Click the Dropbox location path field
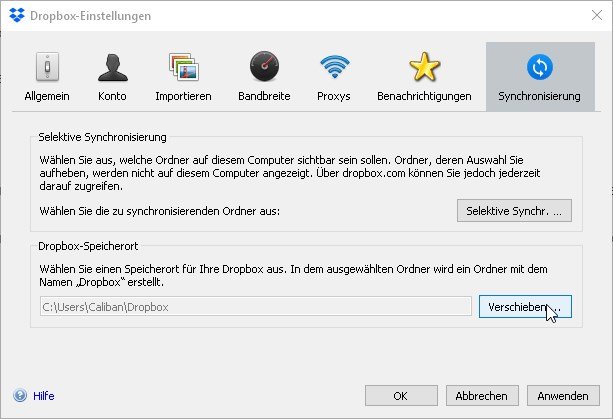This screenshot has height=419, width=613. (x=256, y=307)
